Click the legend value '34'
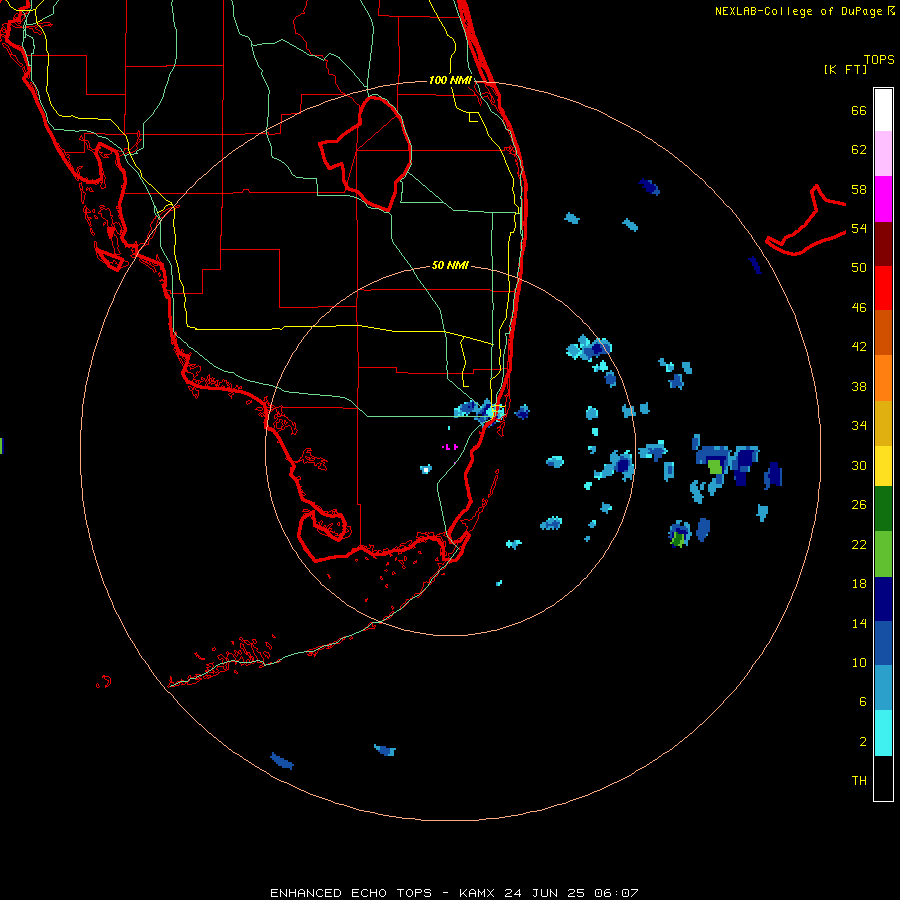This screenshot has height=900, width=900. click(859, 426)
